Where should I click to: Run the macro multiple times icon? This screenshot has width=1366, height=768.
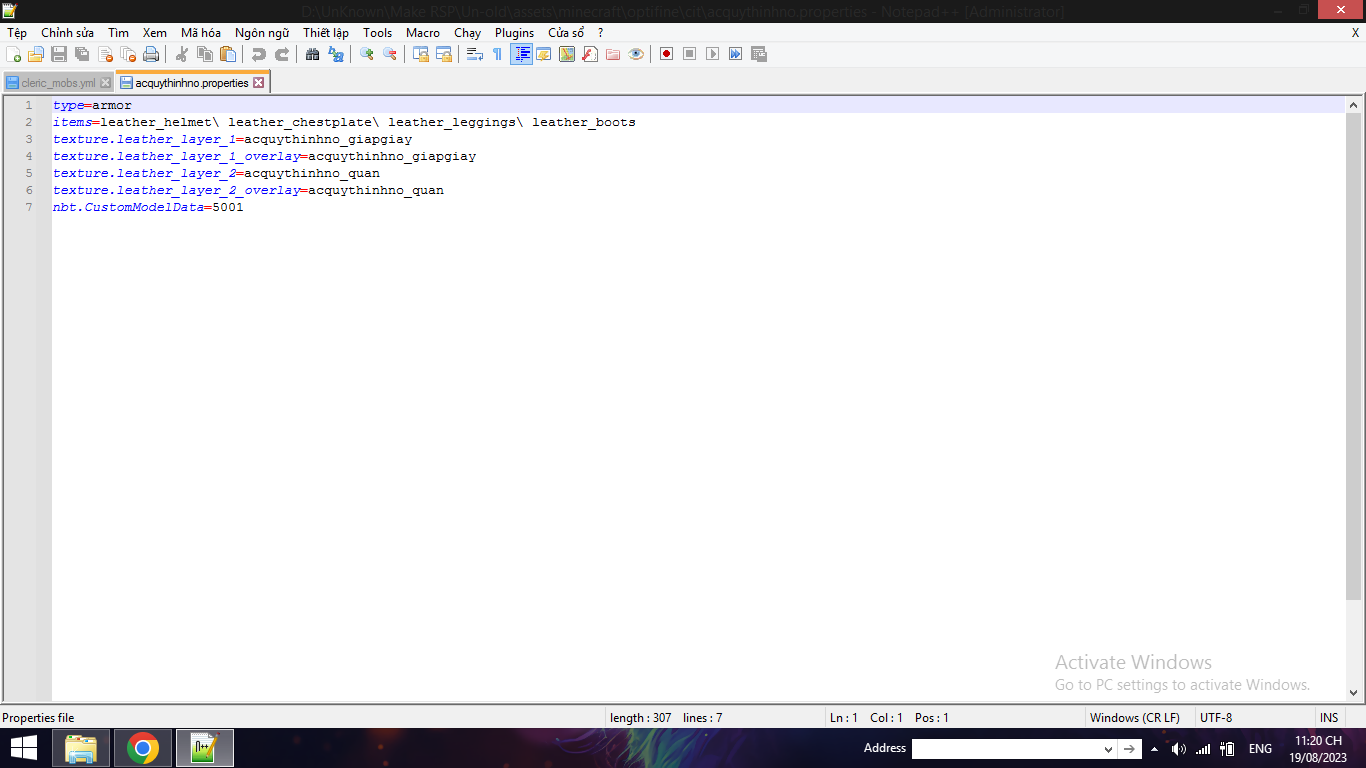pyautogui.click(x=736, y=54)
